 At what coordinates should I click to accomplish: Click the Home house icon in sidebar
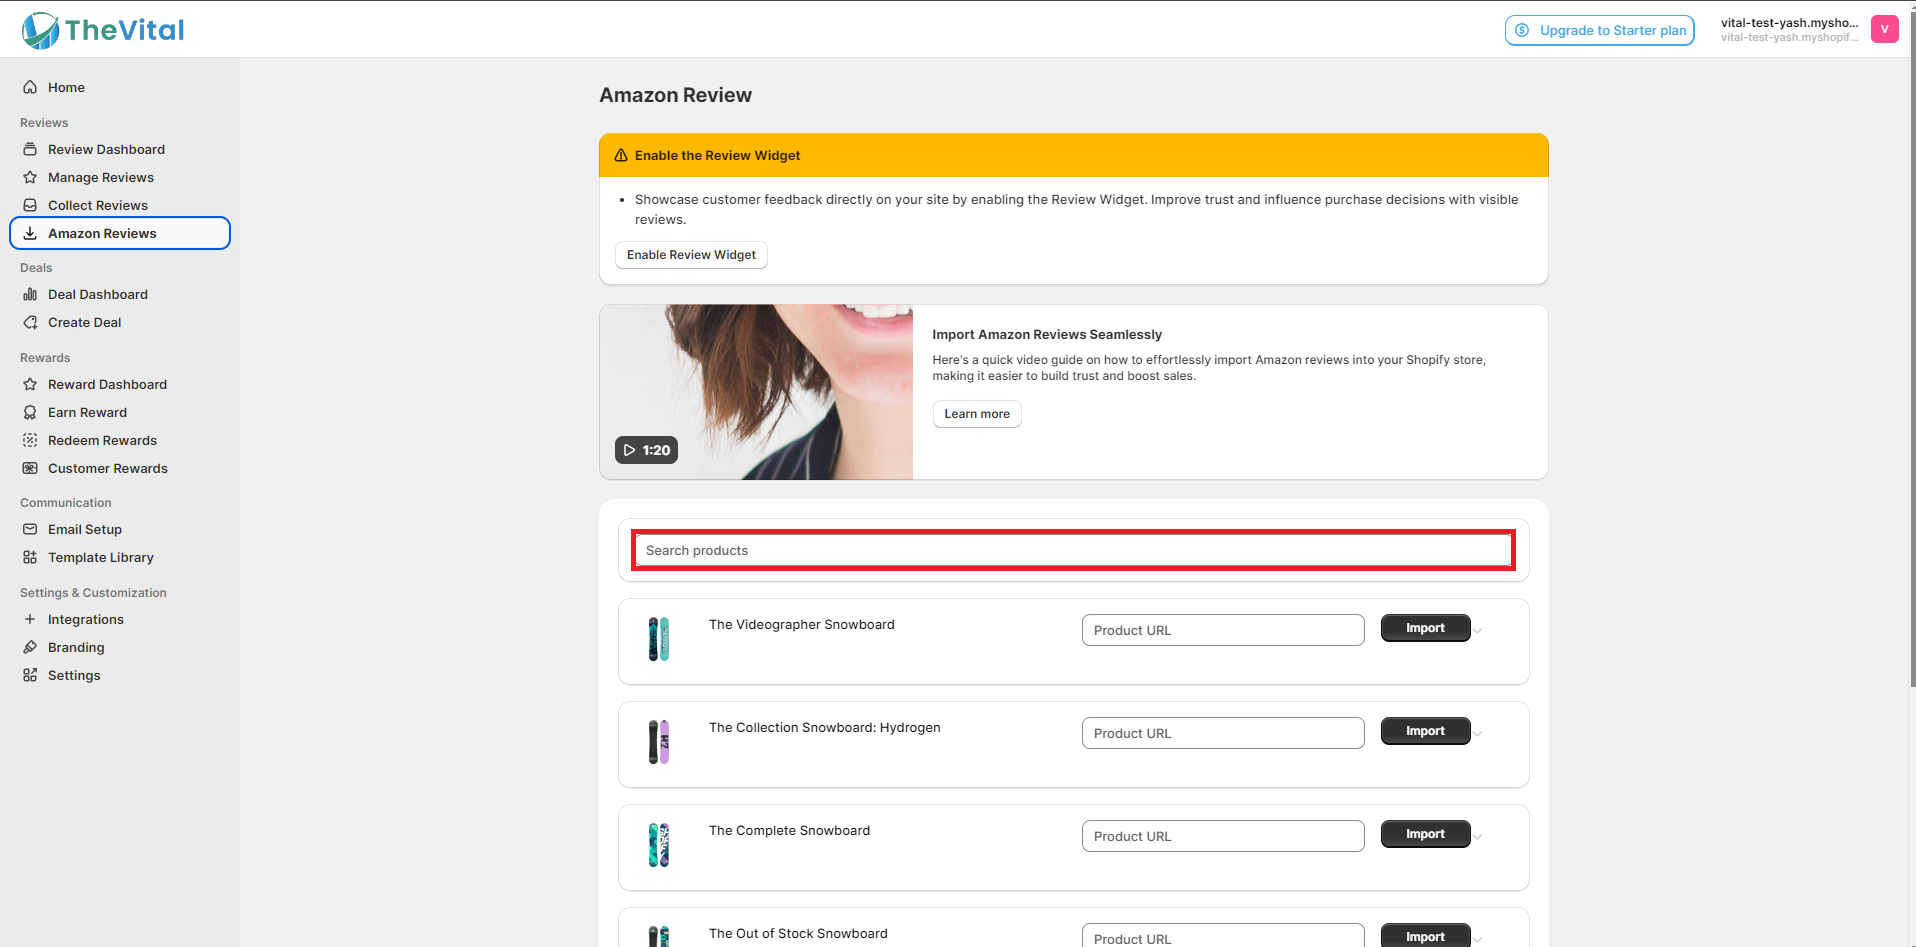coord(30,87)
